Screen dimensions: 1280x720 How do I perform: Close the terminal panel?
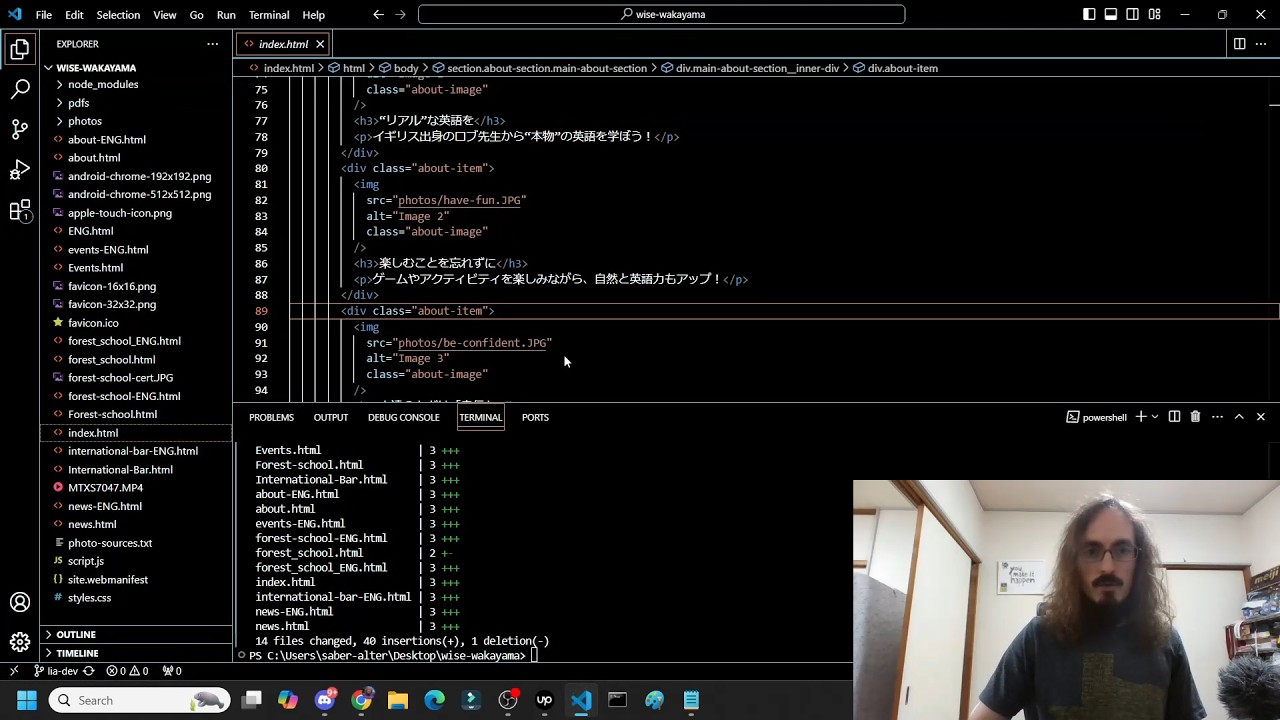pyautogui.click(x=1260, y=417)
